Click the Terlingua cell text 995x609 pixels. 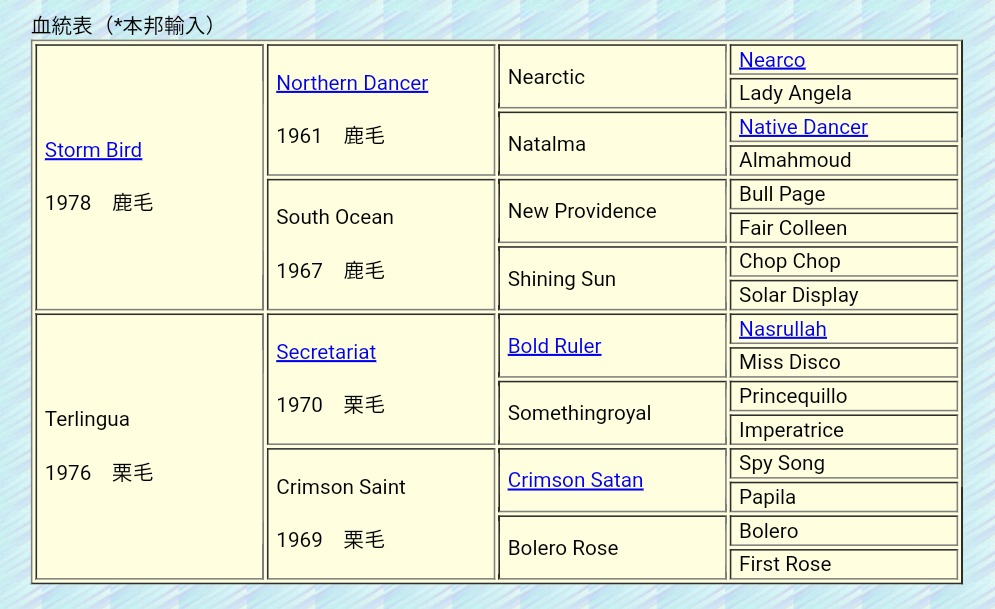[x=87, y=419]
